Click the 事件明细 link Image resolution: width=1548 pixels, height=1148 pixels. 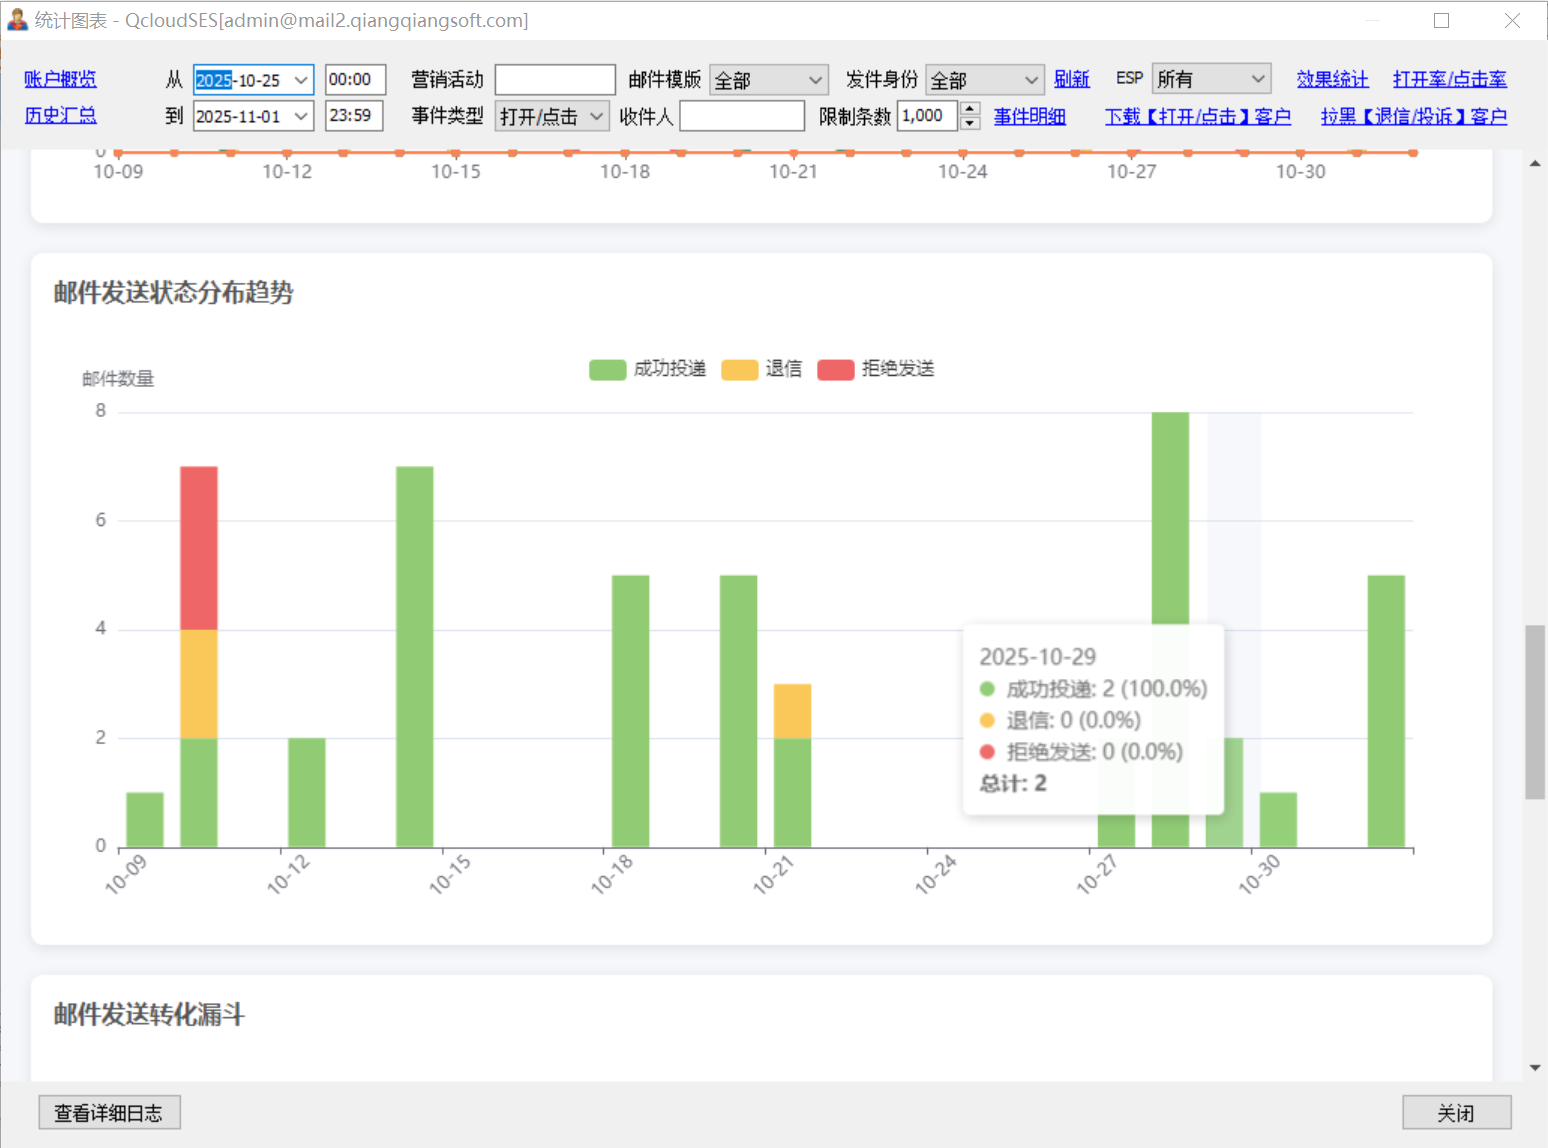coord(1029,116)
